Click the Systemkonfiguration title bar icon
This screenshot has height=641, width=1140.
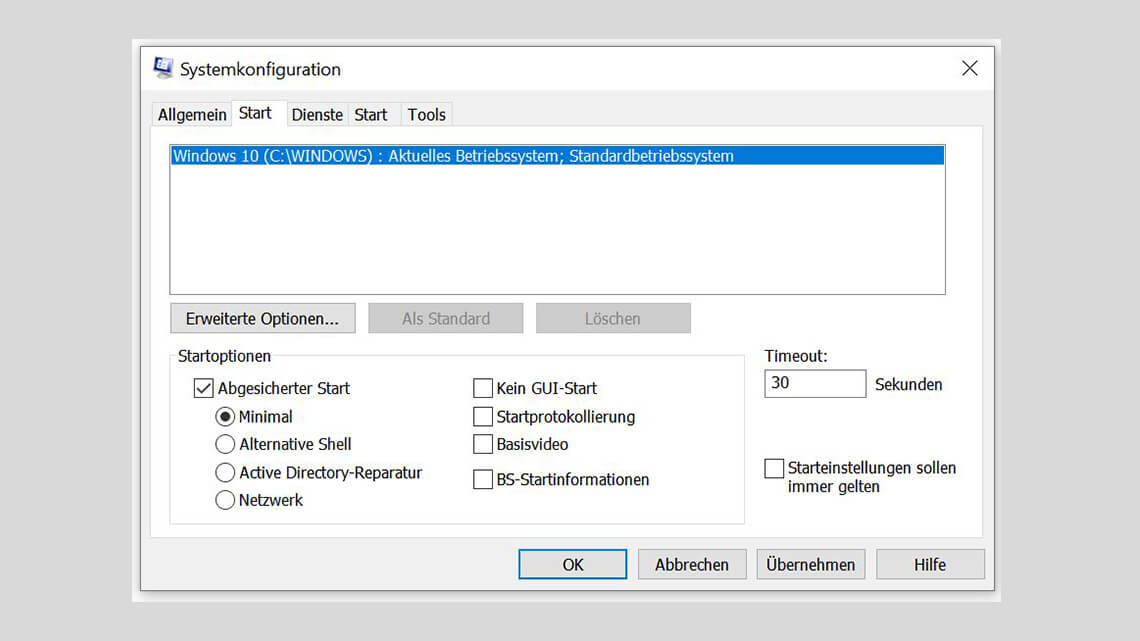[163, 68]
